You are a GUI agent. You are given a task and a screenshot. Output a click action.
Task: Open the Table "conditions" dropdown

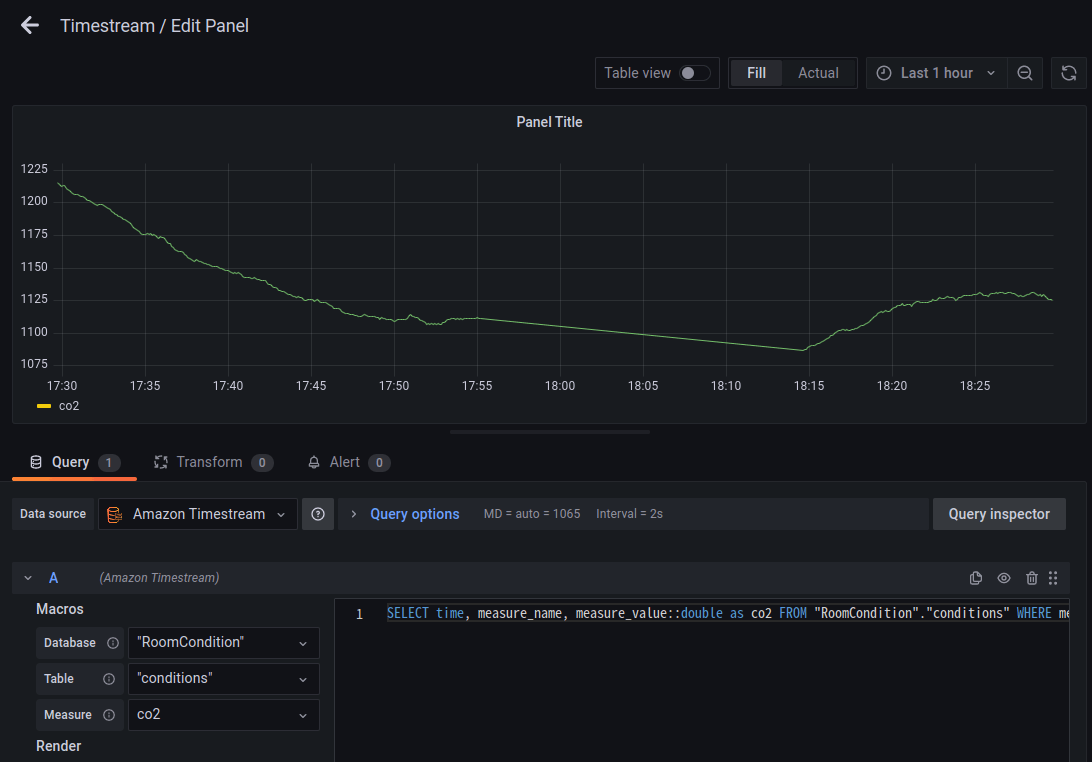[x=224, y=679]
